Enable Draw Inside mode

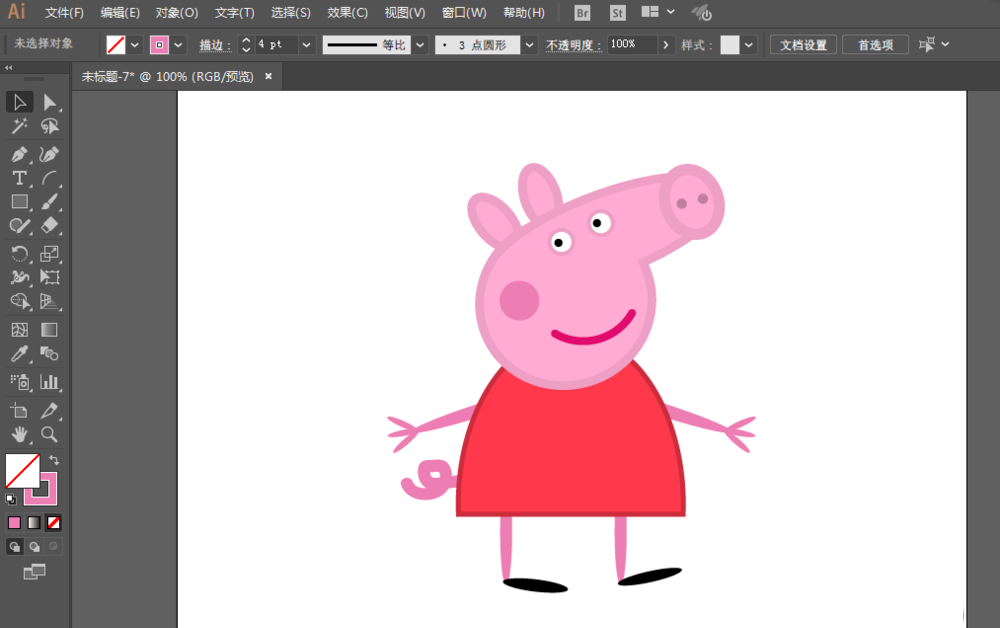(54, 546)
